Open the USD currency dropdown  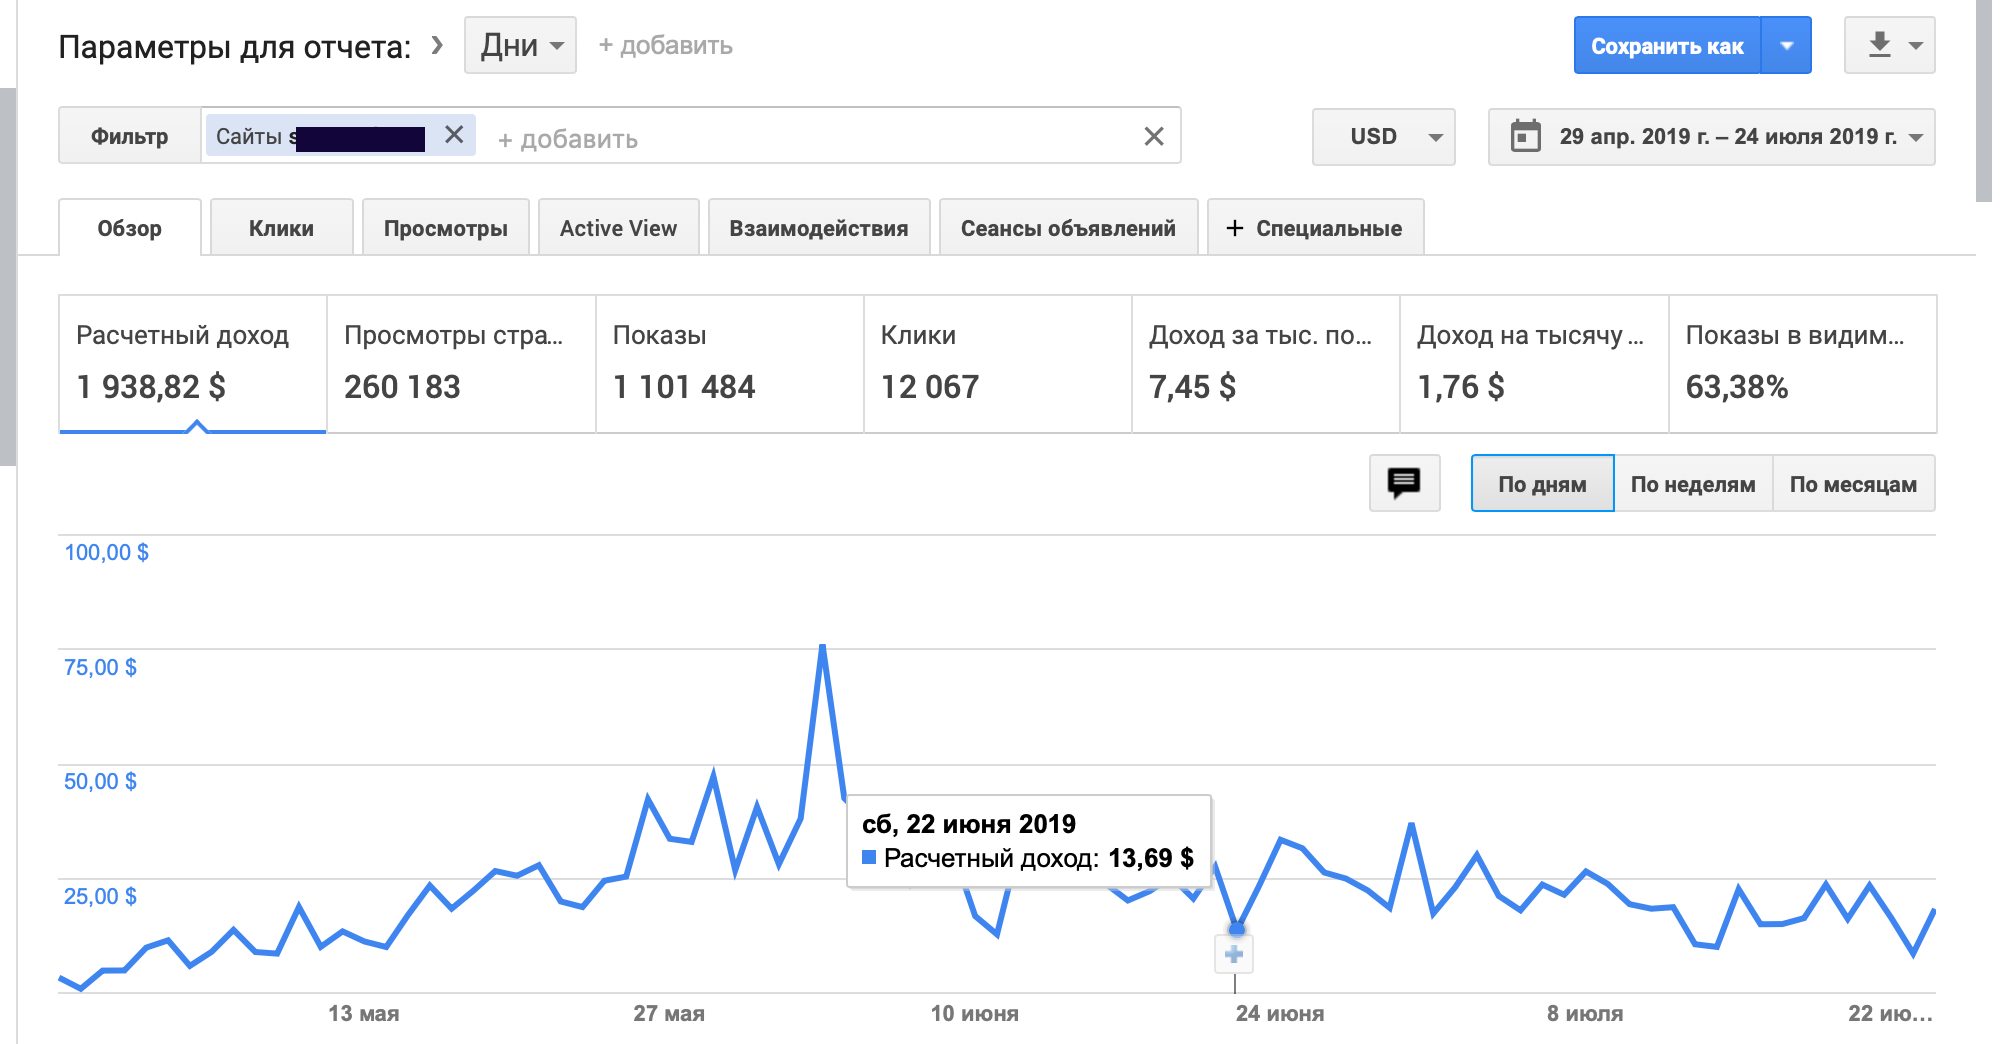(1383, 137)
